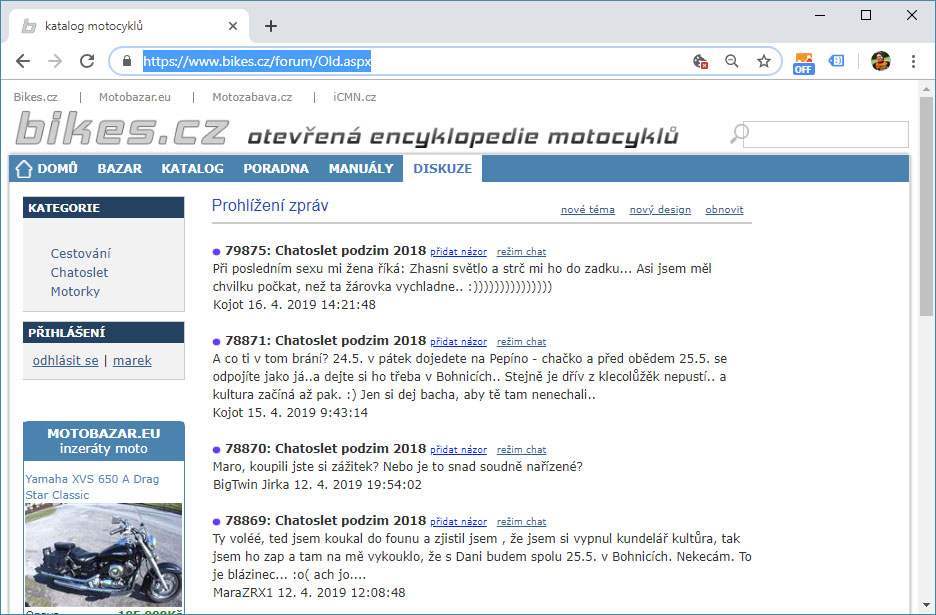The image size is (936, 615).
Task: Open the Chatoslet category link
Action: (x=79, y=272)
